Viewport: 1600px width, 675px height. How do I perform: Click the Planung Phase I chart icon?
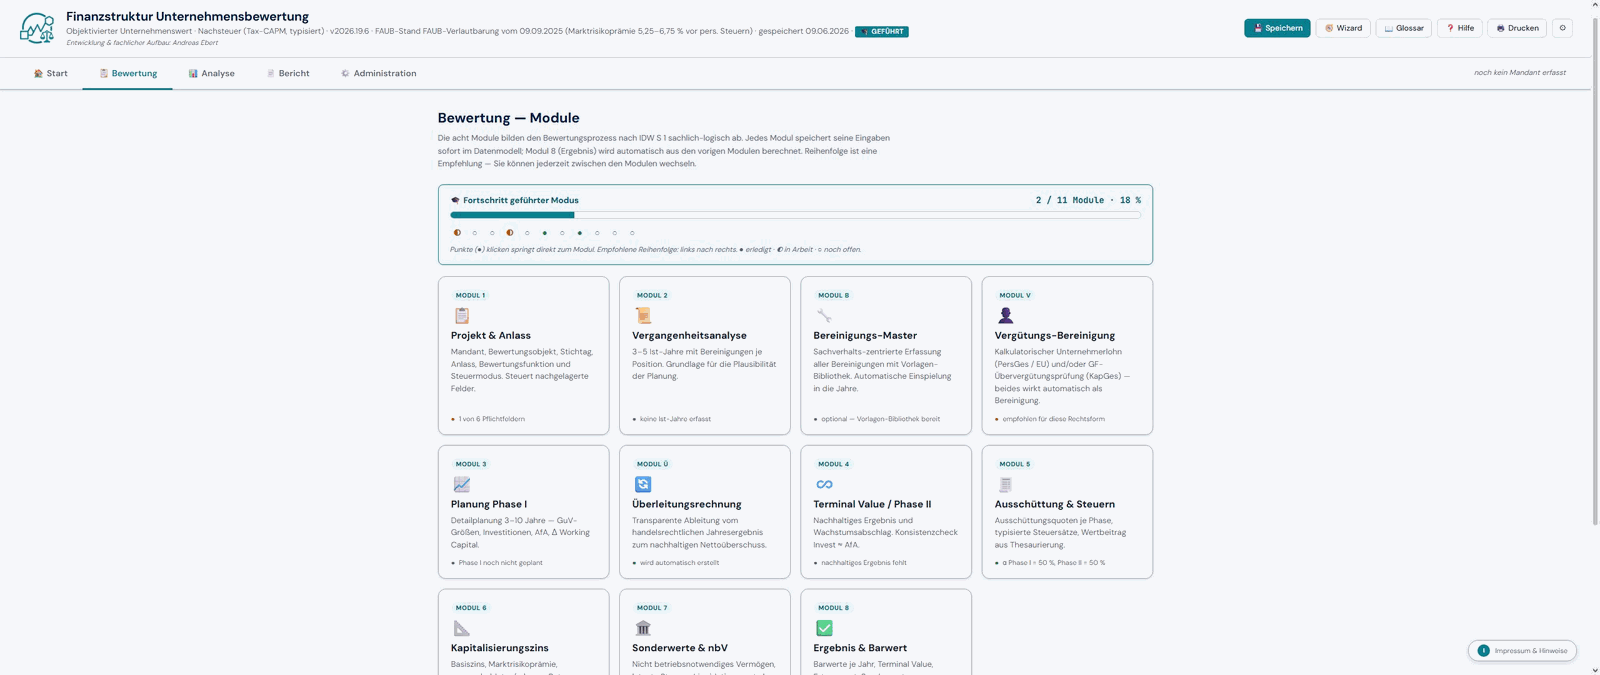462,484
